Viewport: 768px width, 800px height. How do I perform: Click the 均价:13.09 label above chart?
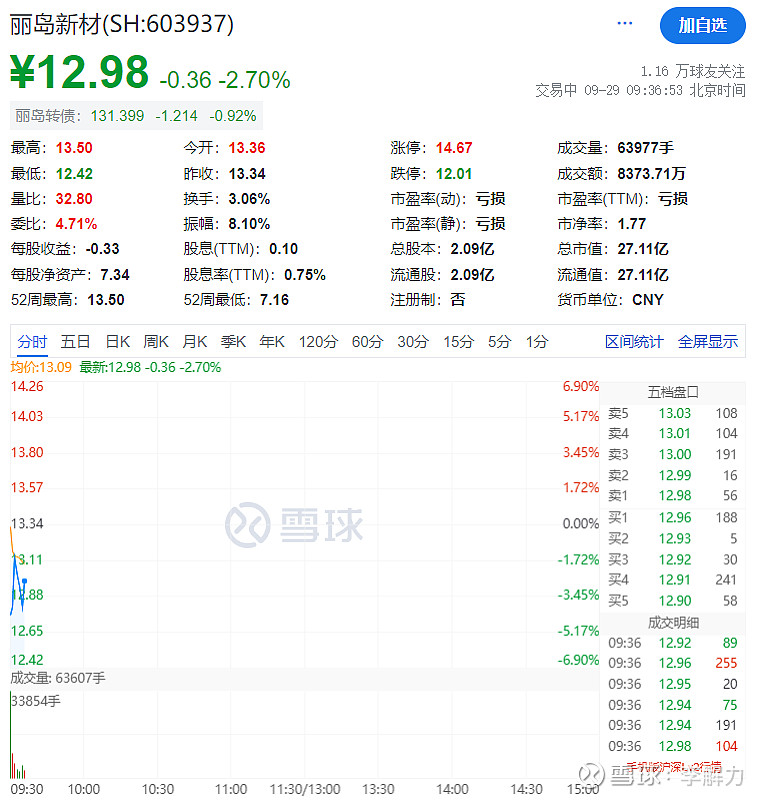click(x=41, y=367)
